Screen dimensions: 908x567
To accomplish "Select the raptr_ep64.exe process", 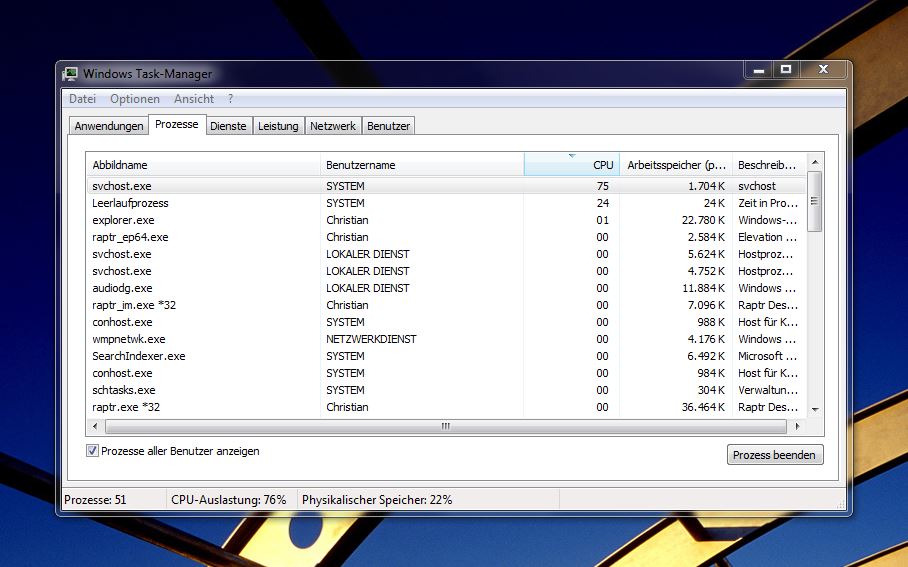I will click(445, 237).
